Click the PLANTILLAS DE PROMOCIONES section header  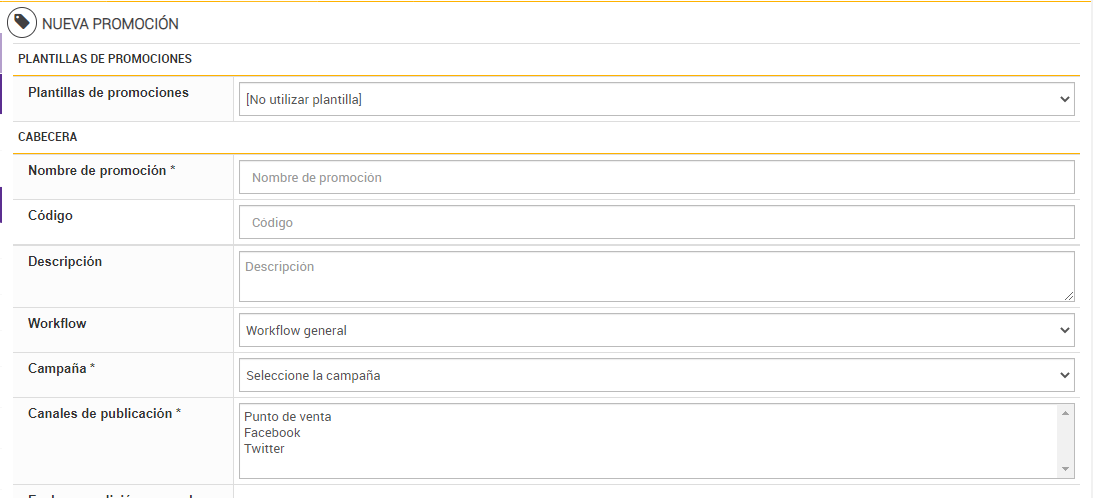click(x=105, y=59)
